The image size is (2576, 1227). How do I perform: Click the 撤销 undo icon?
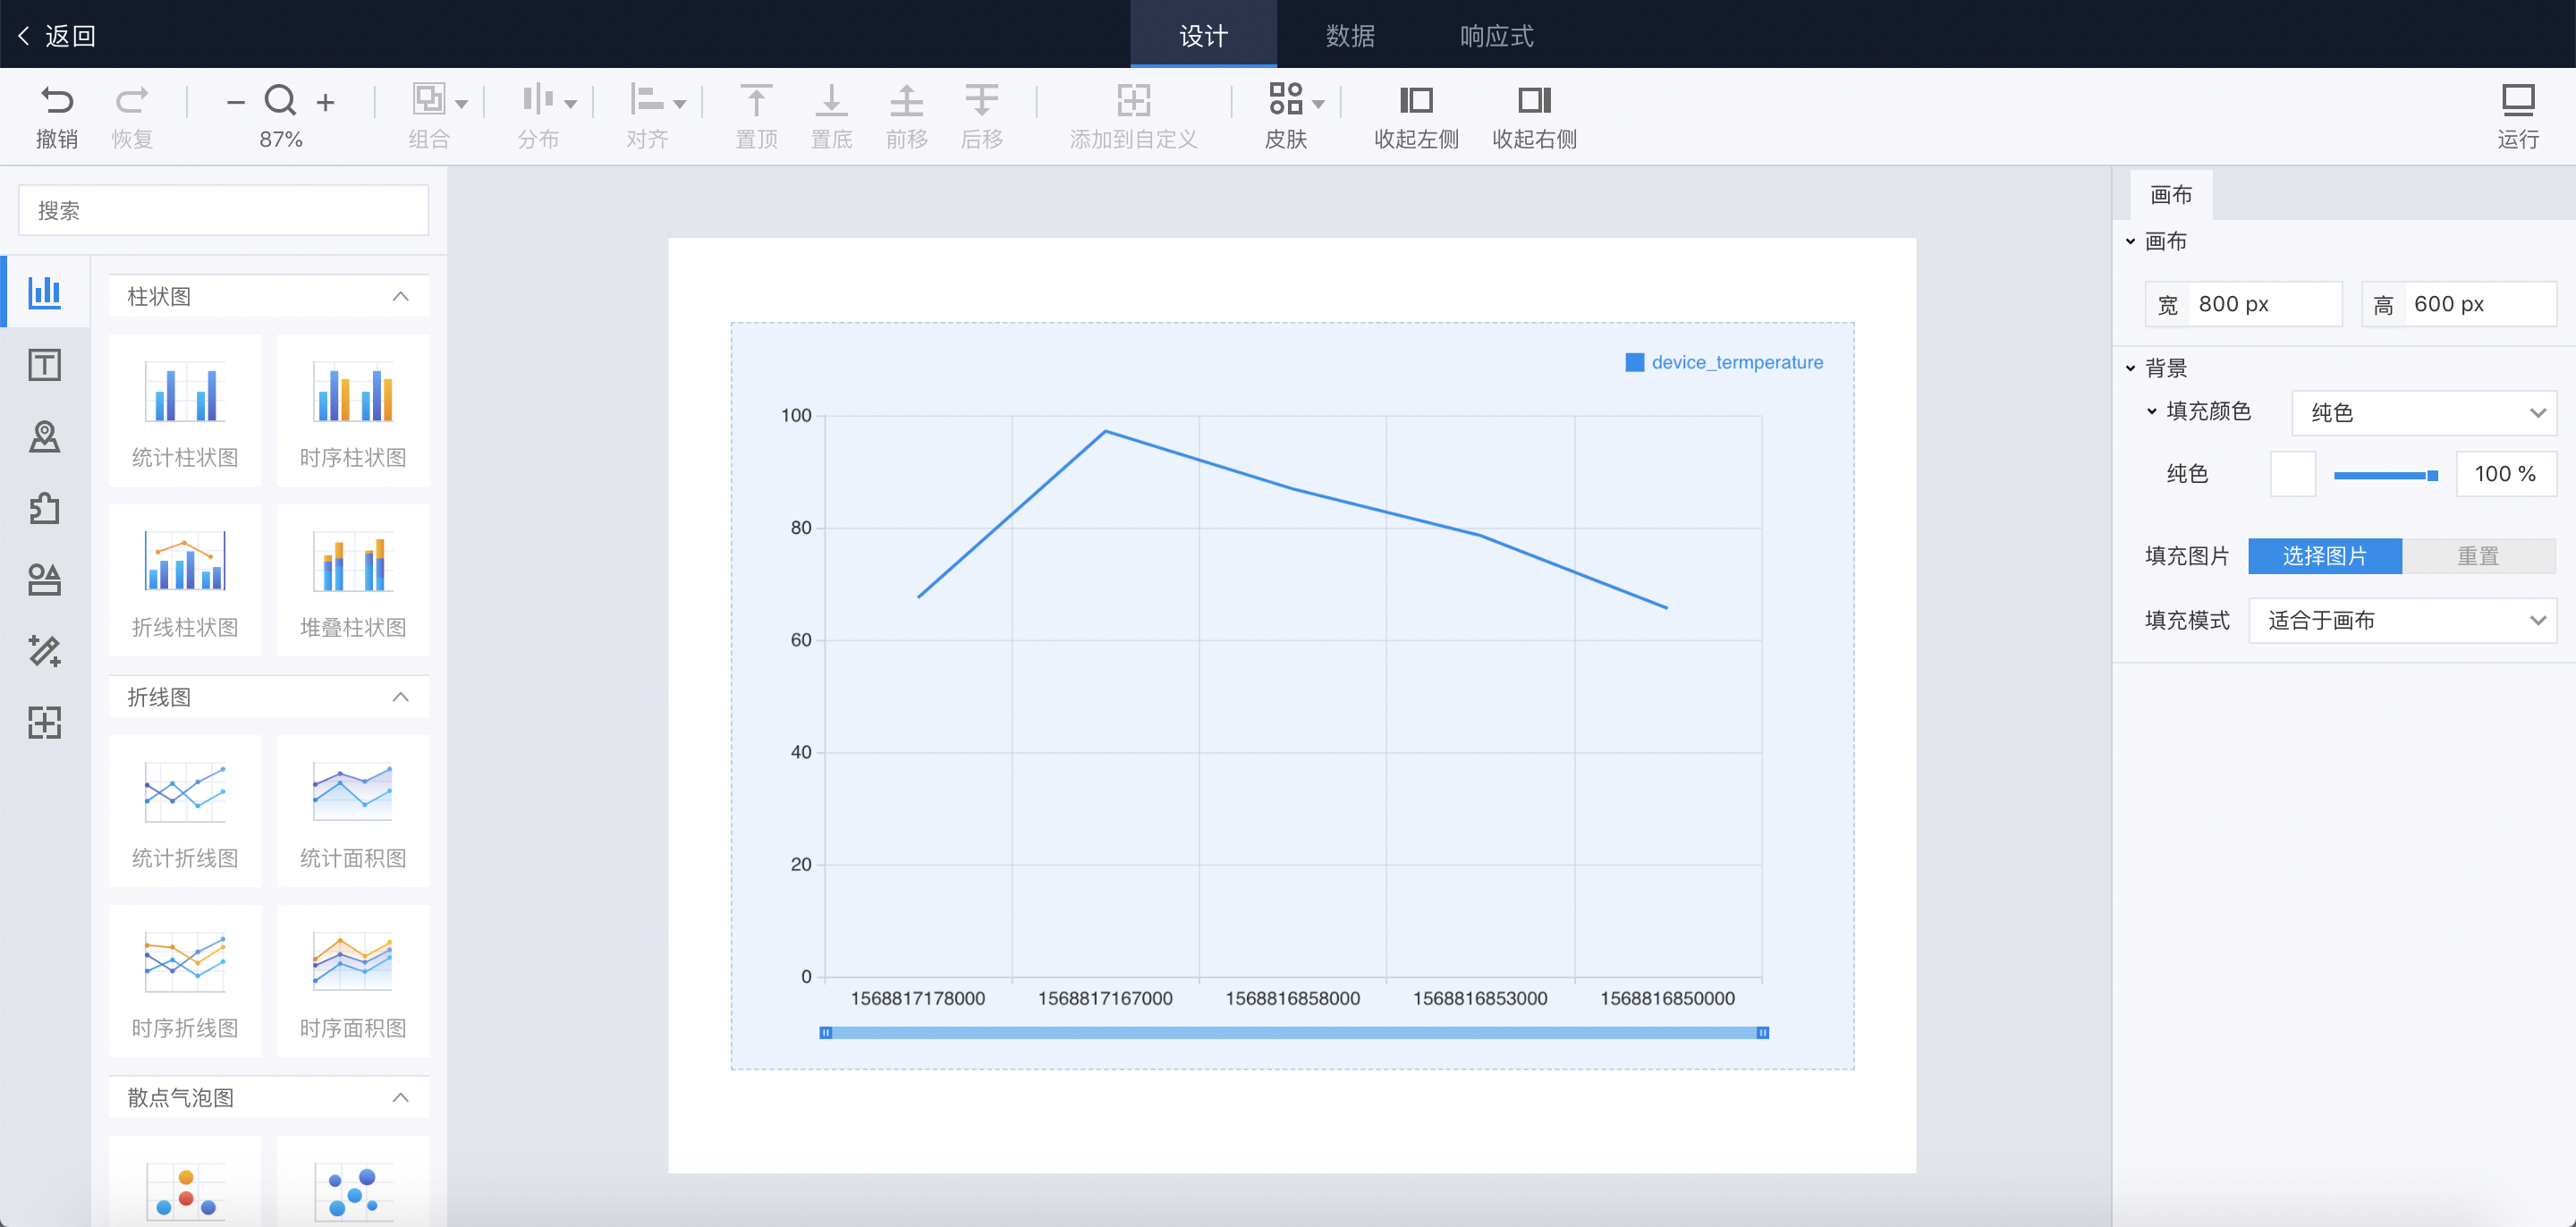[x=57, y=100]
